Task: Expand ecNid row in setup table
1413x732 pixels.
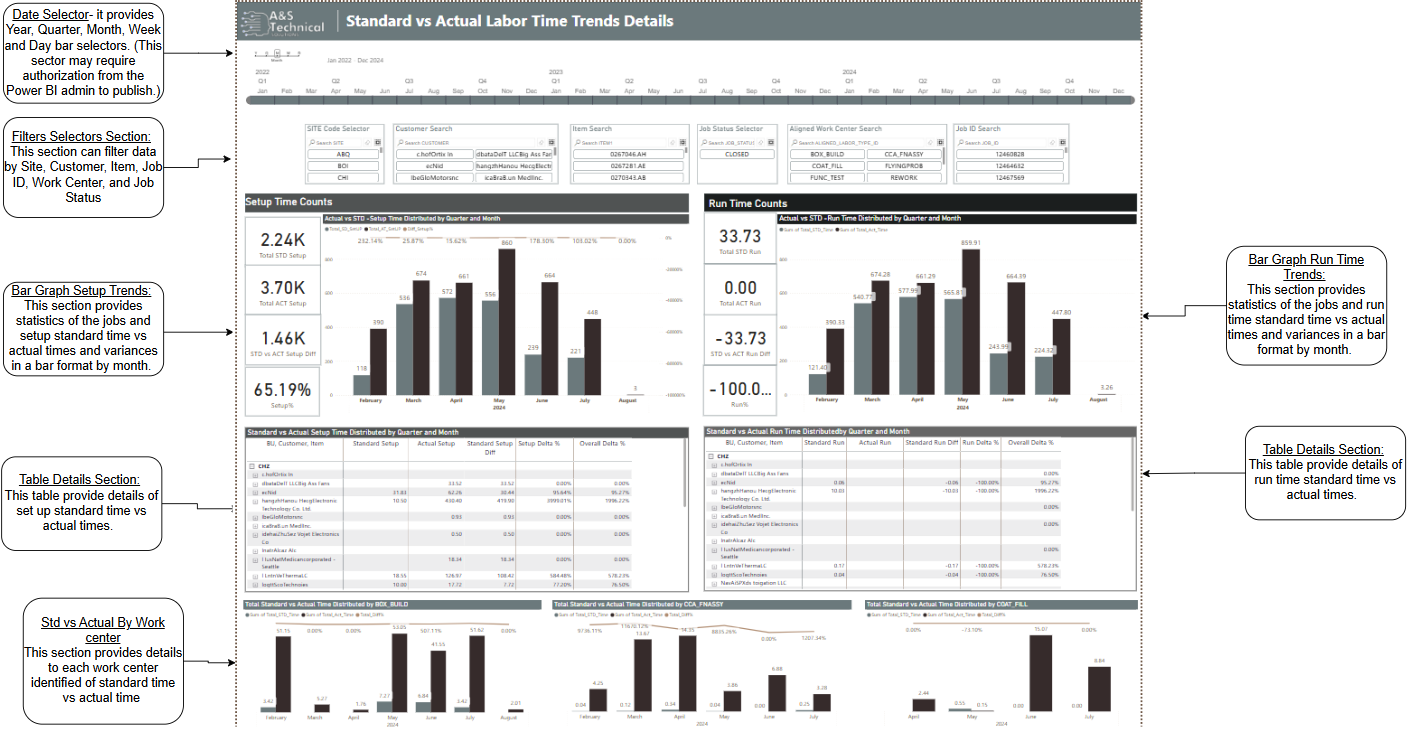Action: (254, 492)
